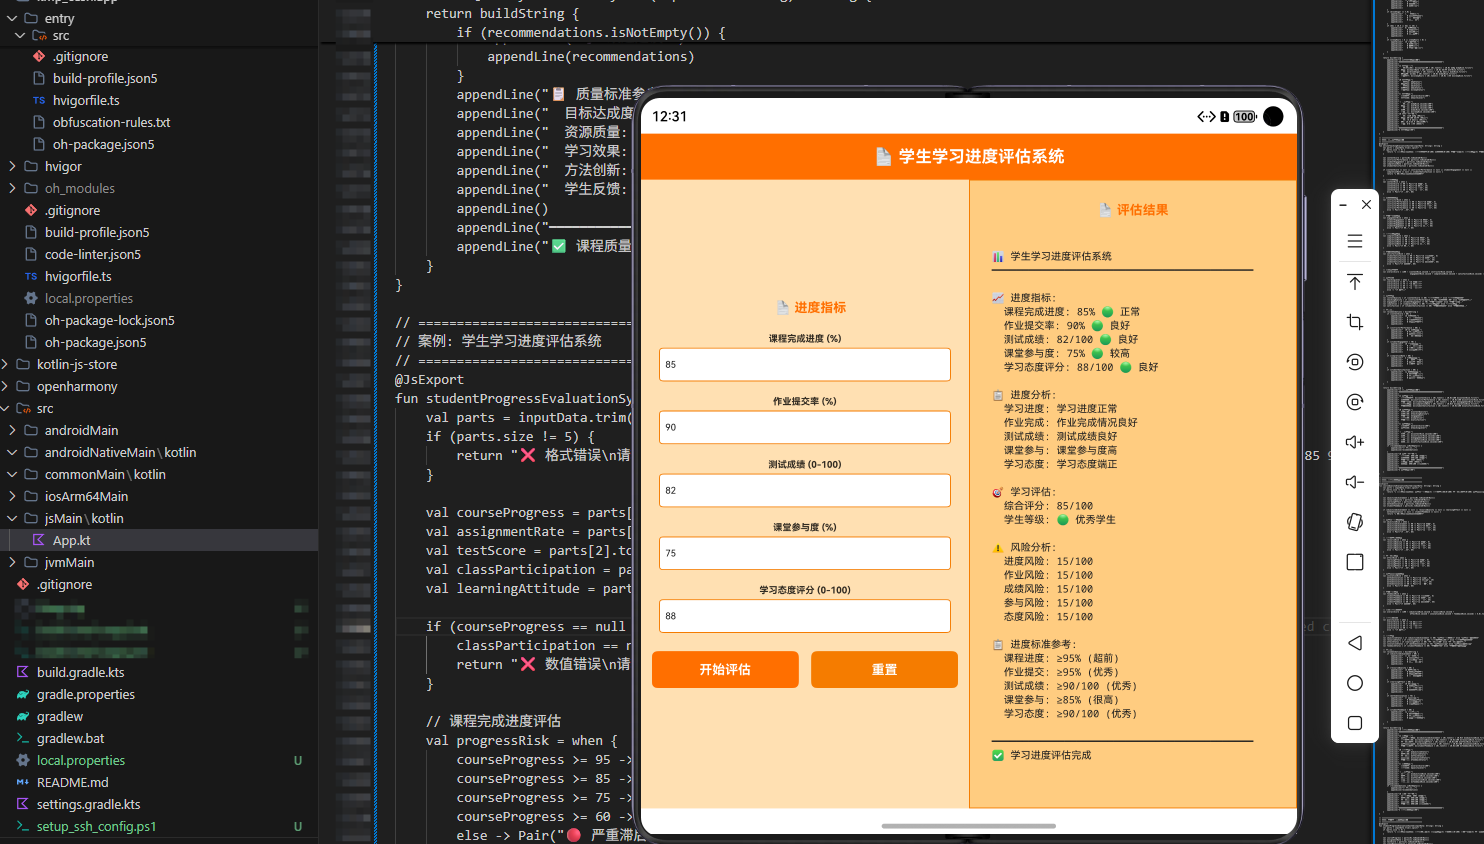1484x844 pixels.
Task: Tap the emulator Home circle button
Action: tap(1355, 683)
